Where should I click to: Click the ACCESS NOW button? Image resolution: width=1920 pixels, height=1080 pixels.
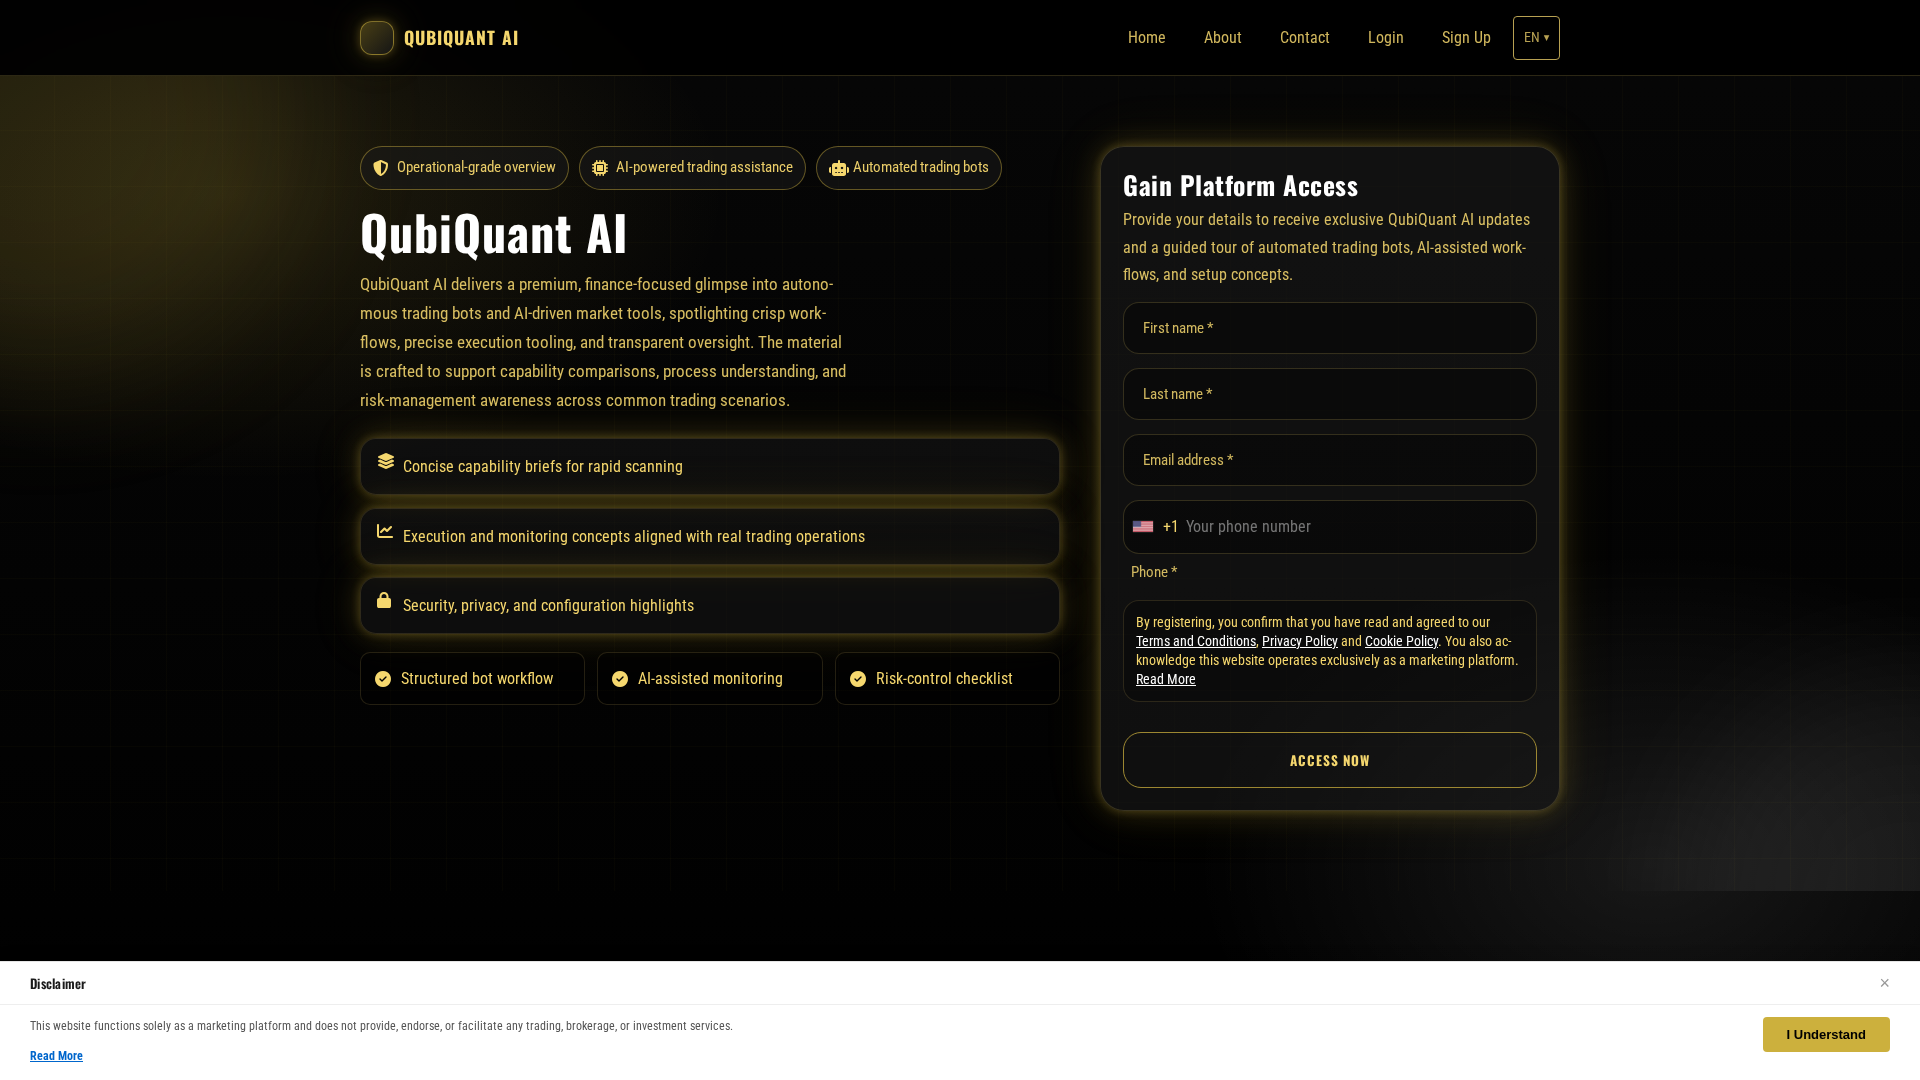click(1330, 760)
